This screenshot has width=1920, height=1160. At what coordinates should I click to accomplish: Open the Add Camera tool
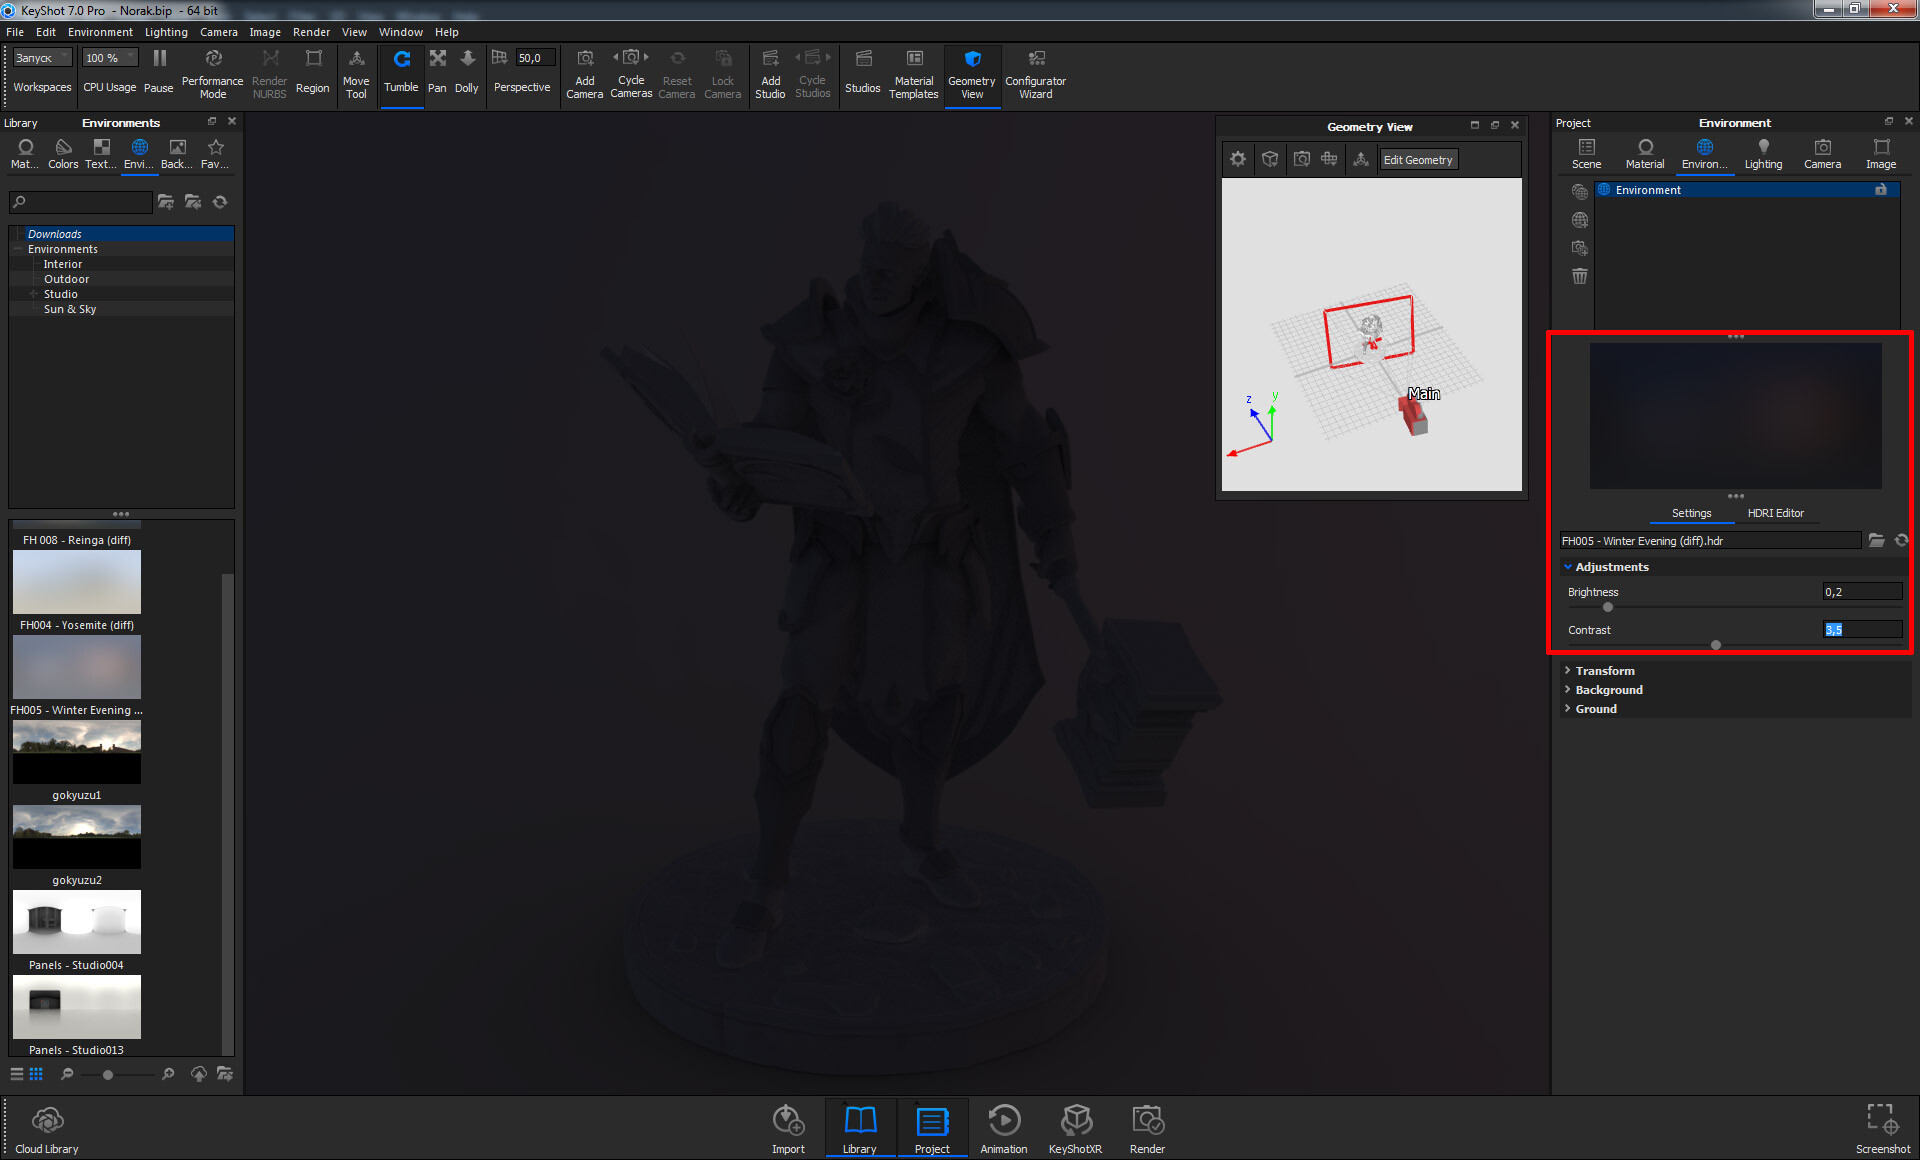coord(585,74)
